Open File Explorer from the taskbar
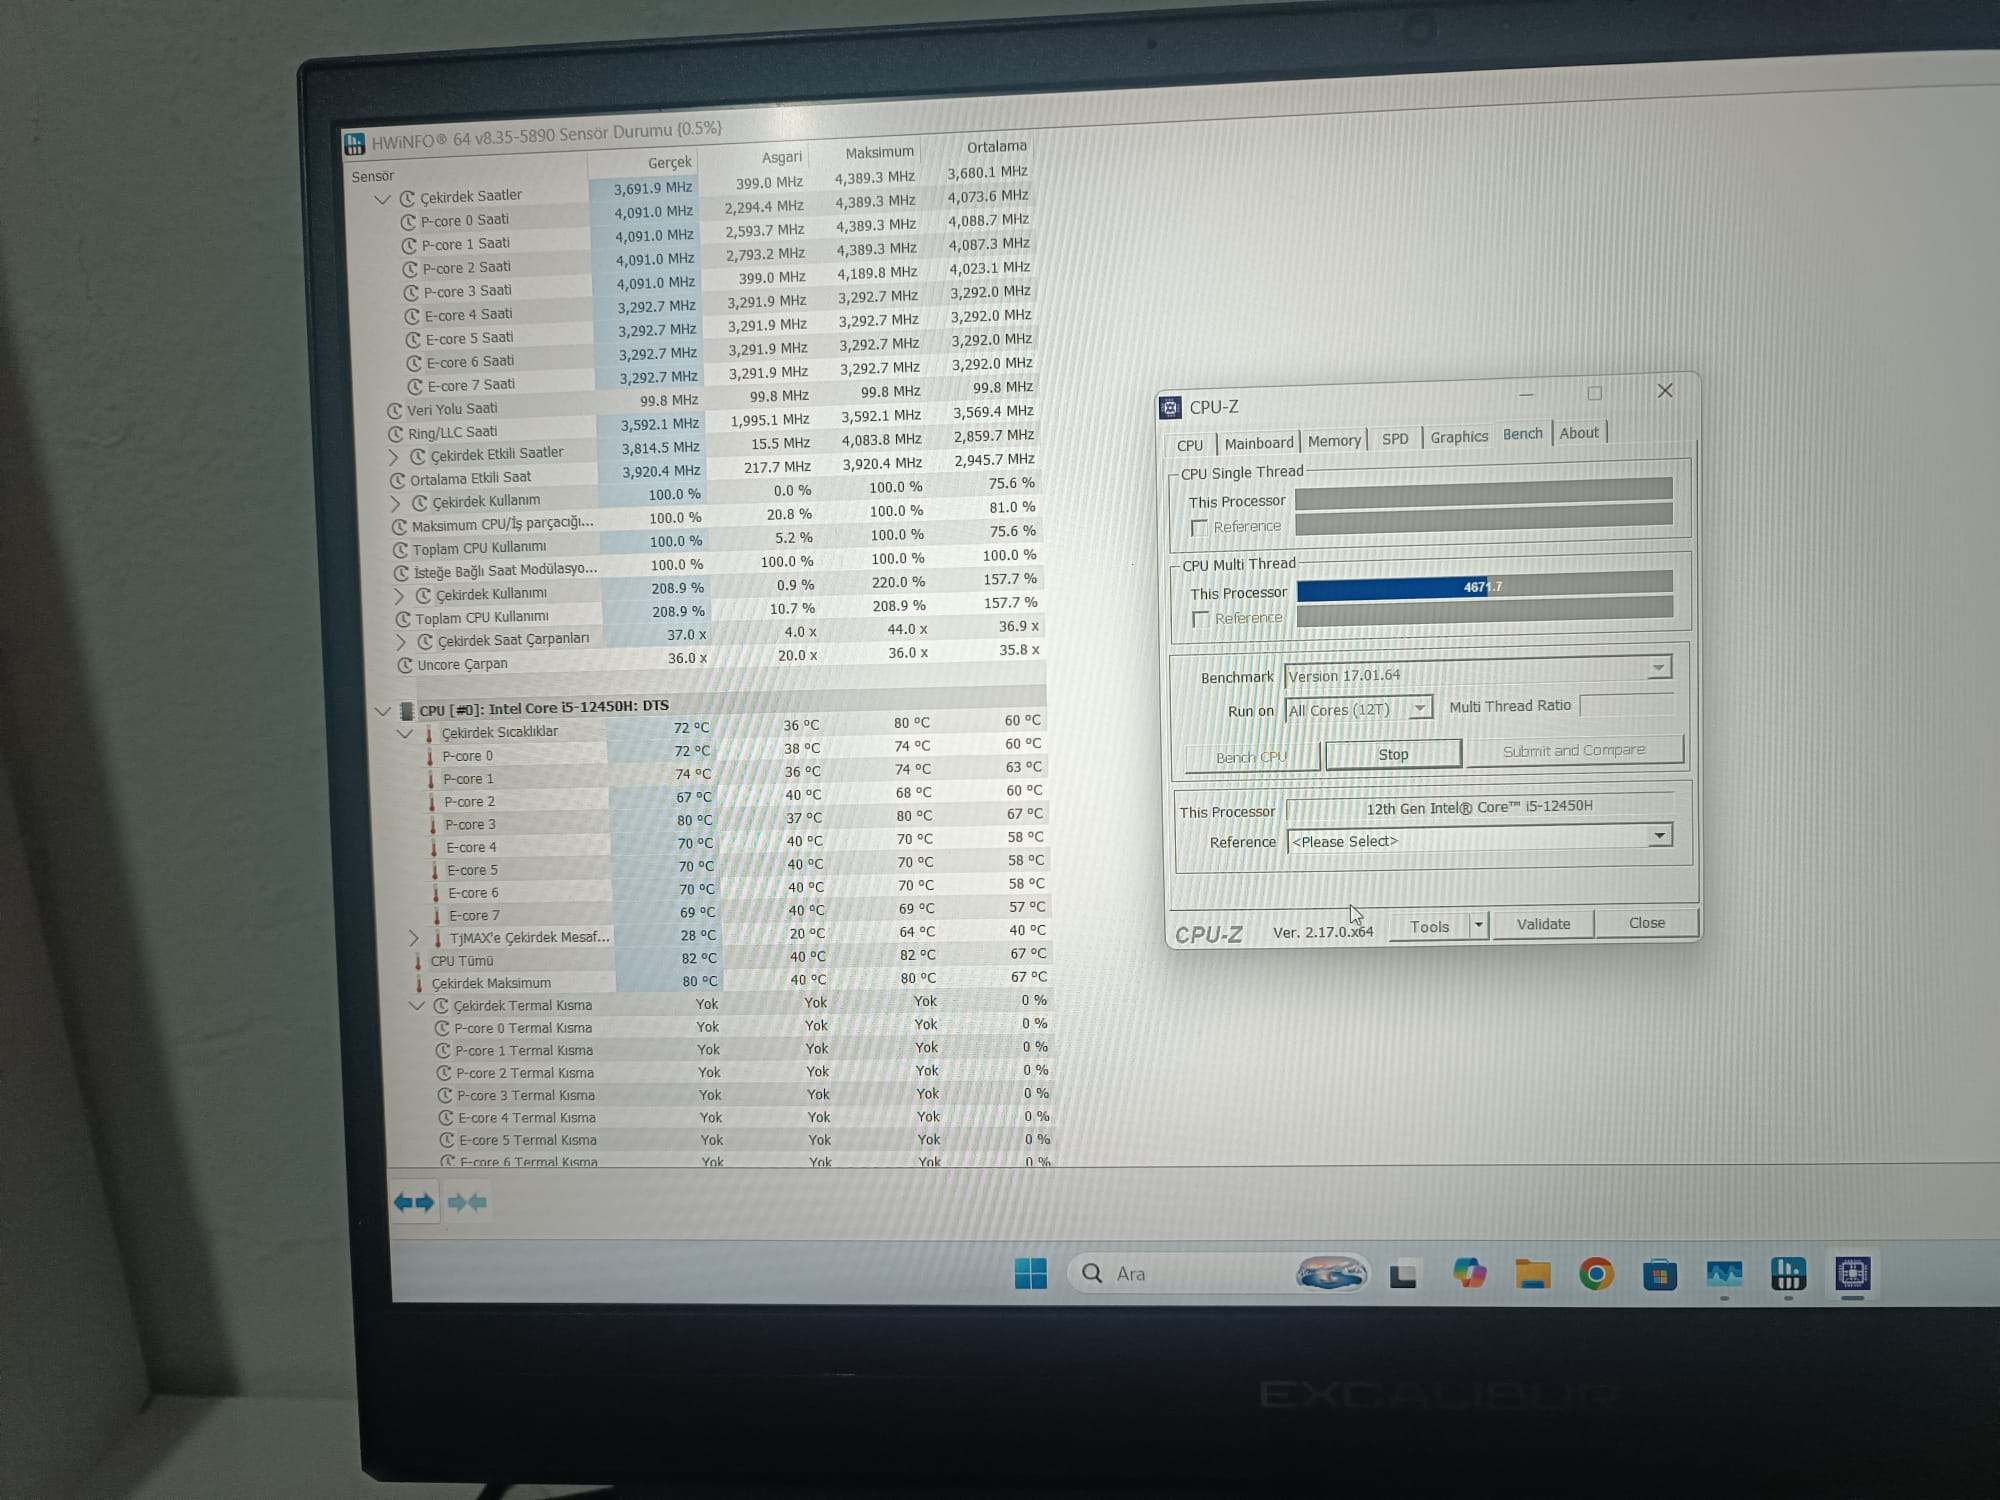Image resolution: width=2000 pixels, height=1500 pixels. pyautogui.click(x=1532, y=1274)
